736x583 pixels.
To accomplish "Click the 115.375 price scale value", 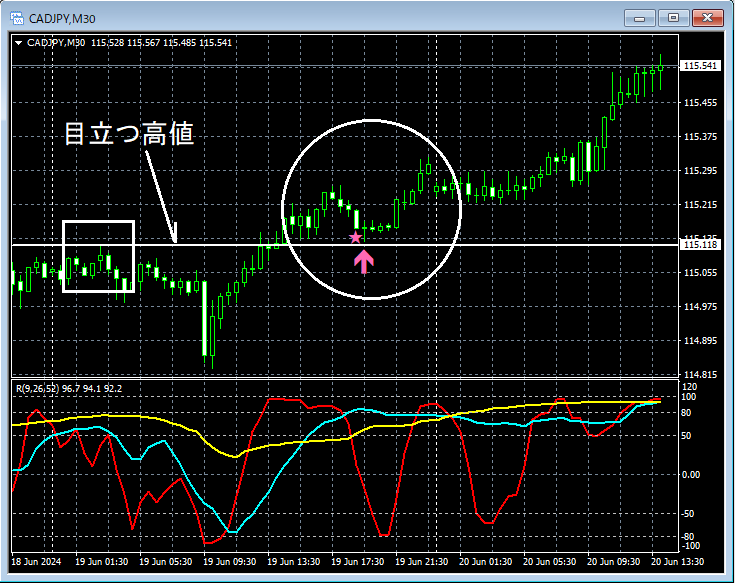I will (x=700, y=137).
